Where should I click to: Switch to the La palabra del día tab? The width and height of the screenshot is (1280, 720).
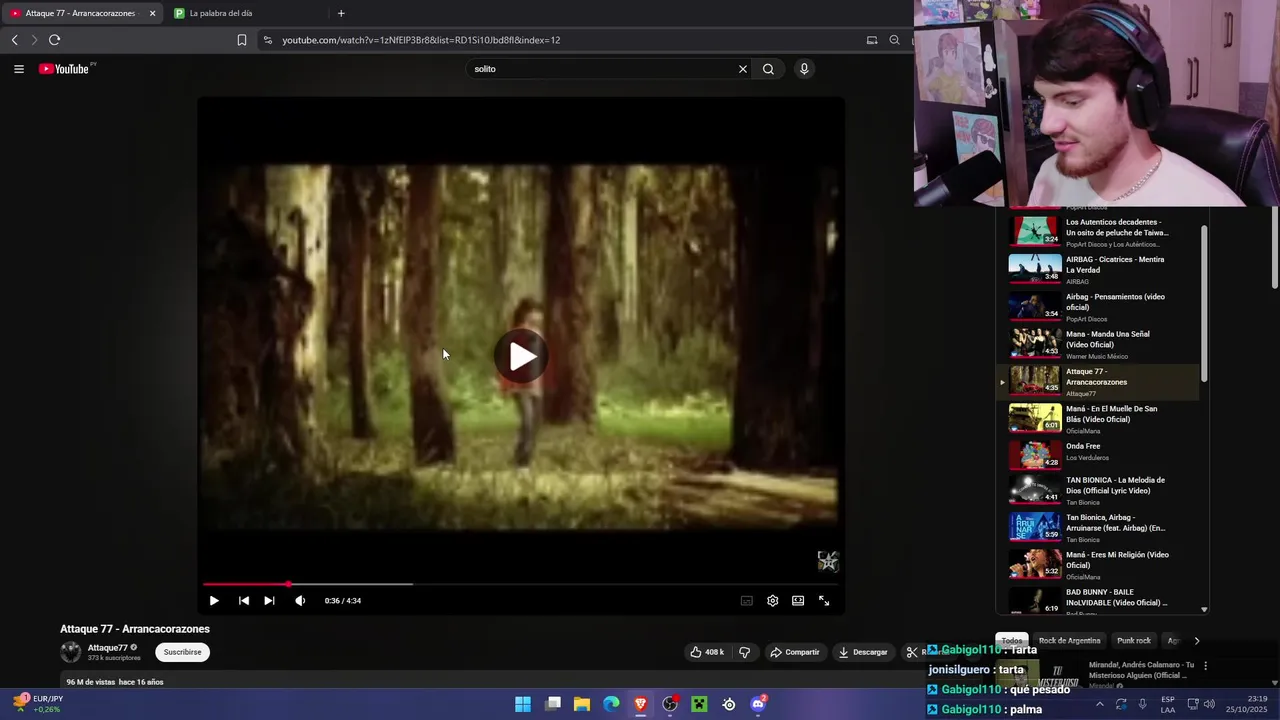221,13
